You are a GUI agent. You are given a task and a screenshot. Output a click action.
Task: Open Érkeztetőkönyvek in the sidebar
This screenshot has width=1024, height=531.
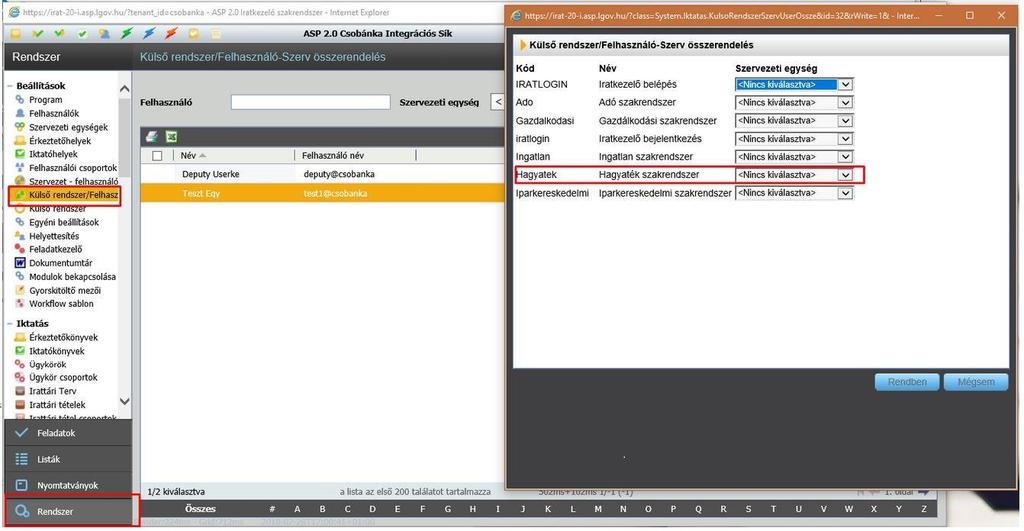click(63, 338)
